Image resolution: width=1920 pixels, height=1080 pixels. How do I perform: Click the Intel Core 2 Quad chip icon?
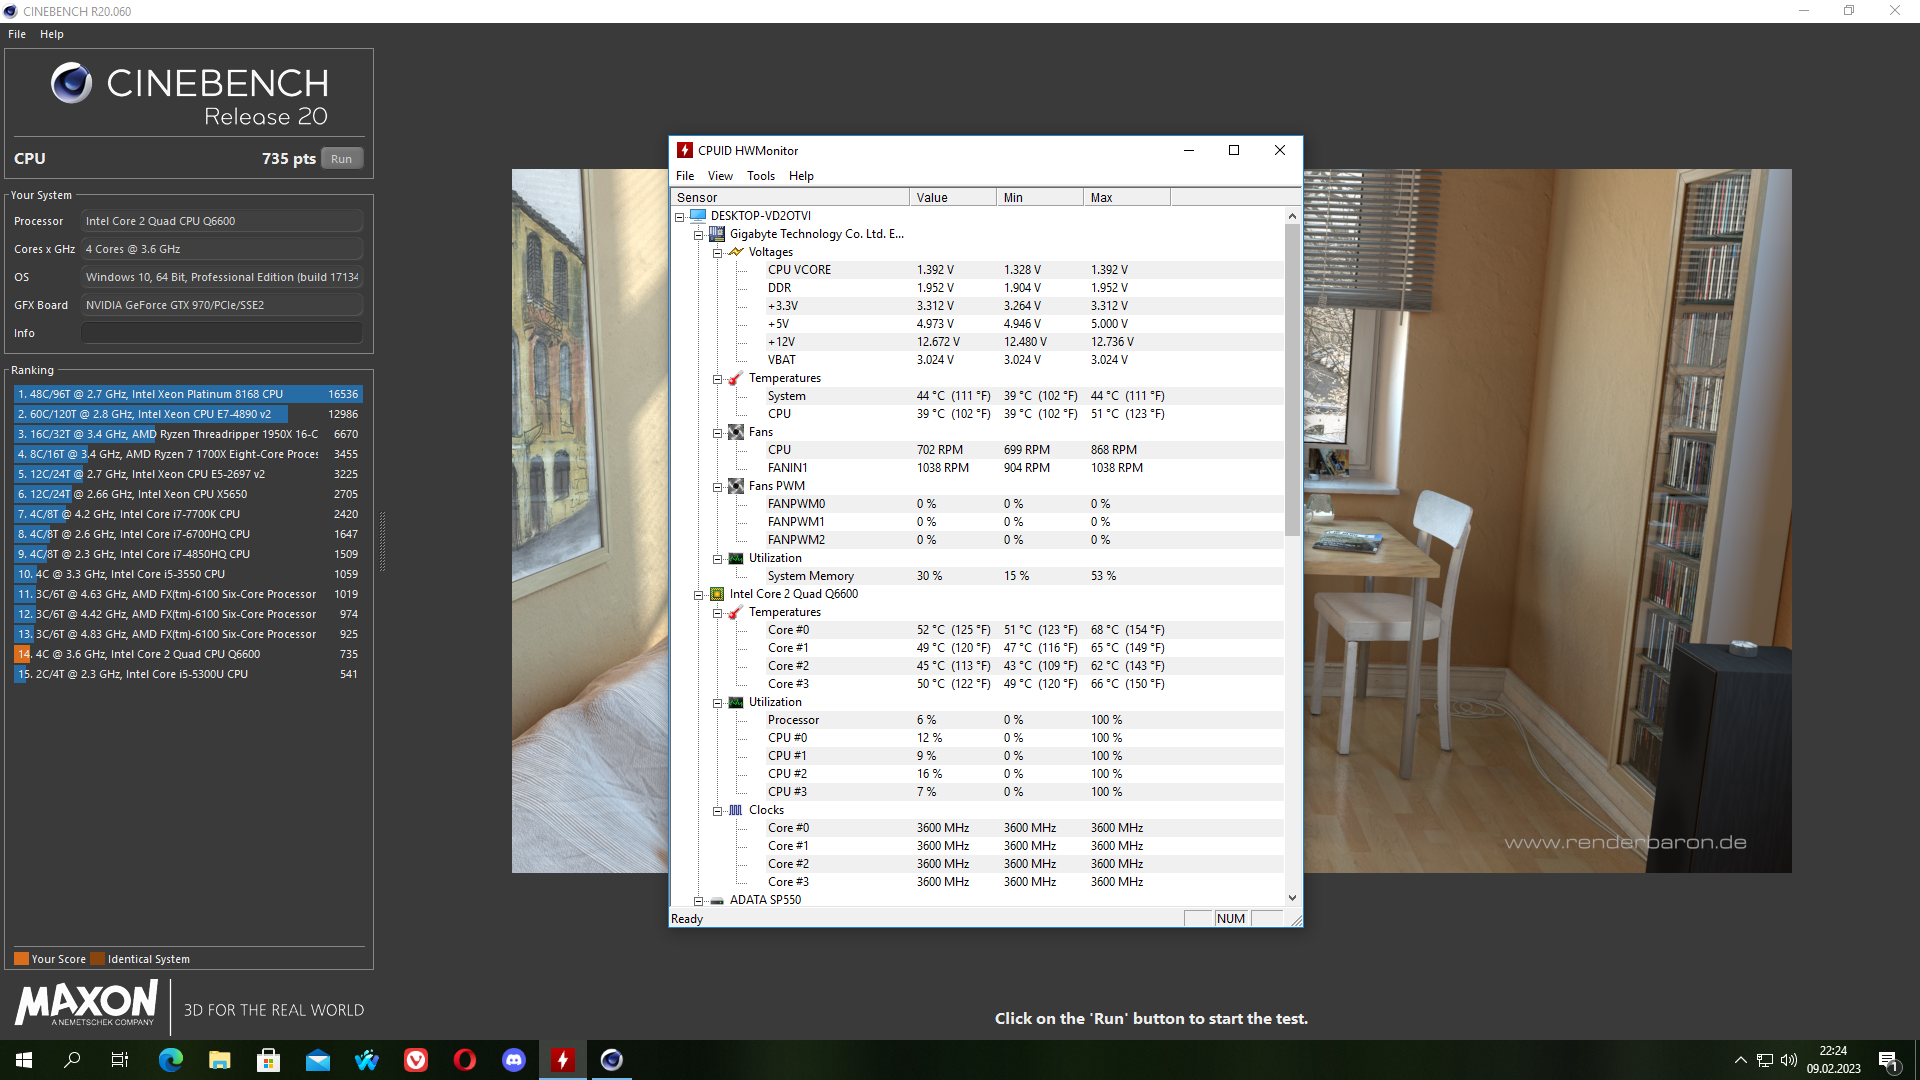click(717, 594)
